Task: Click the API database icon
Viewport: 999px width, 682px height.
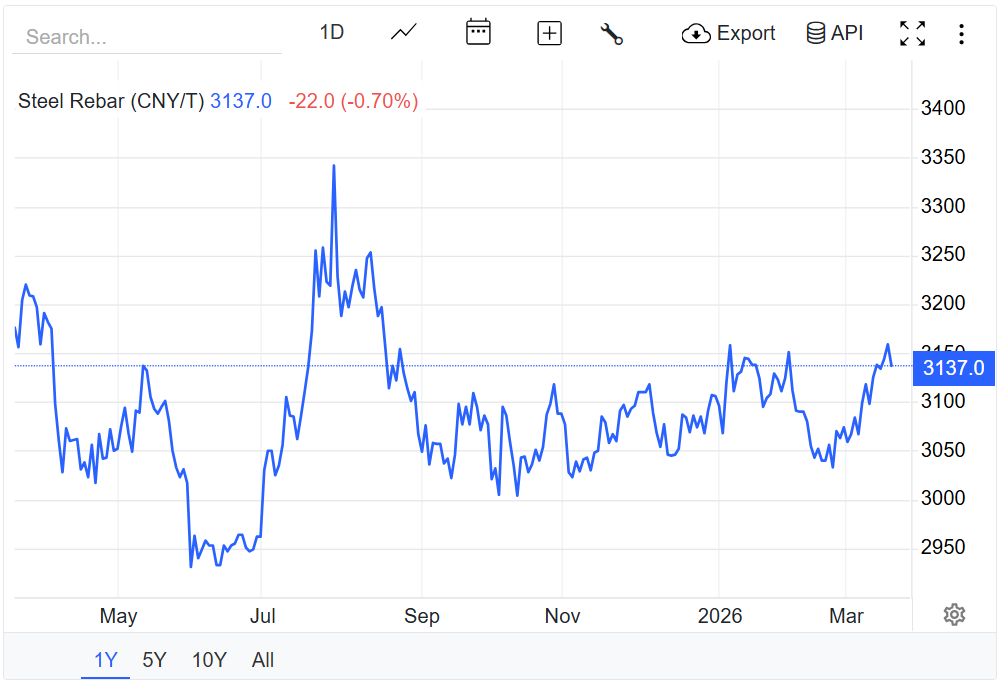Action: (815, 33)
